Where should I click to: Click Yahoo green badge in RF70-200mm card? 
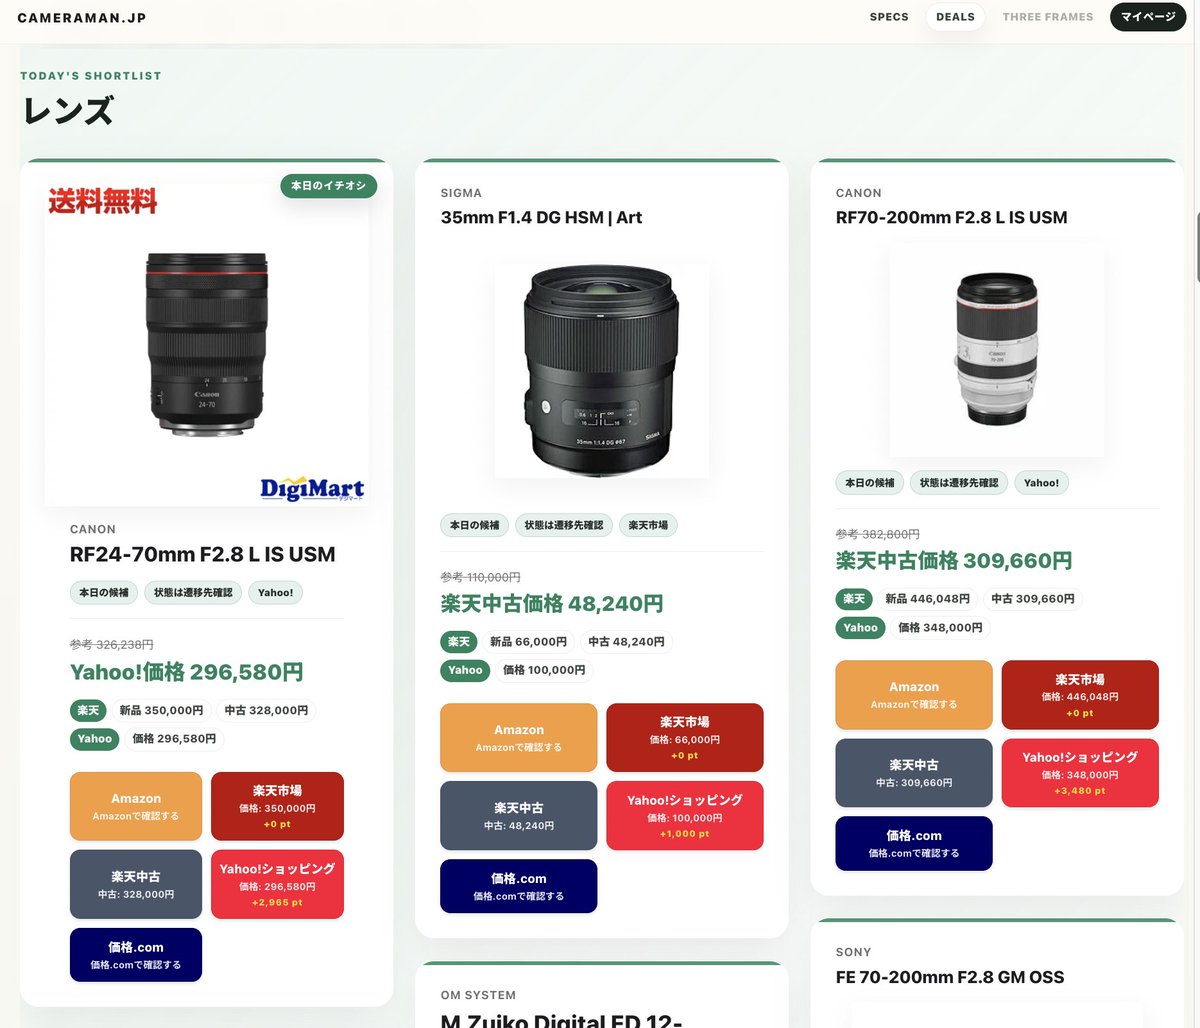860,628
